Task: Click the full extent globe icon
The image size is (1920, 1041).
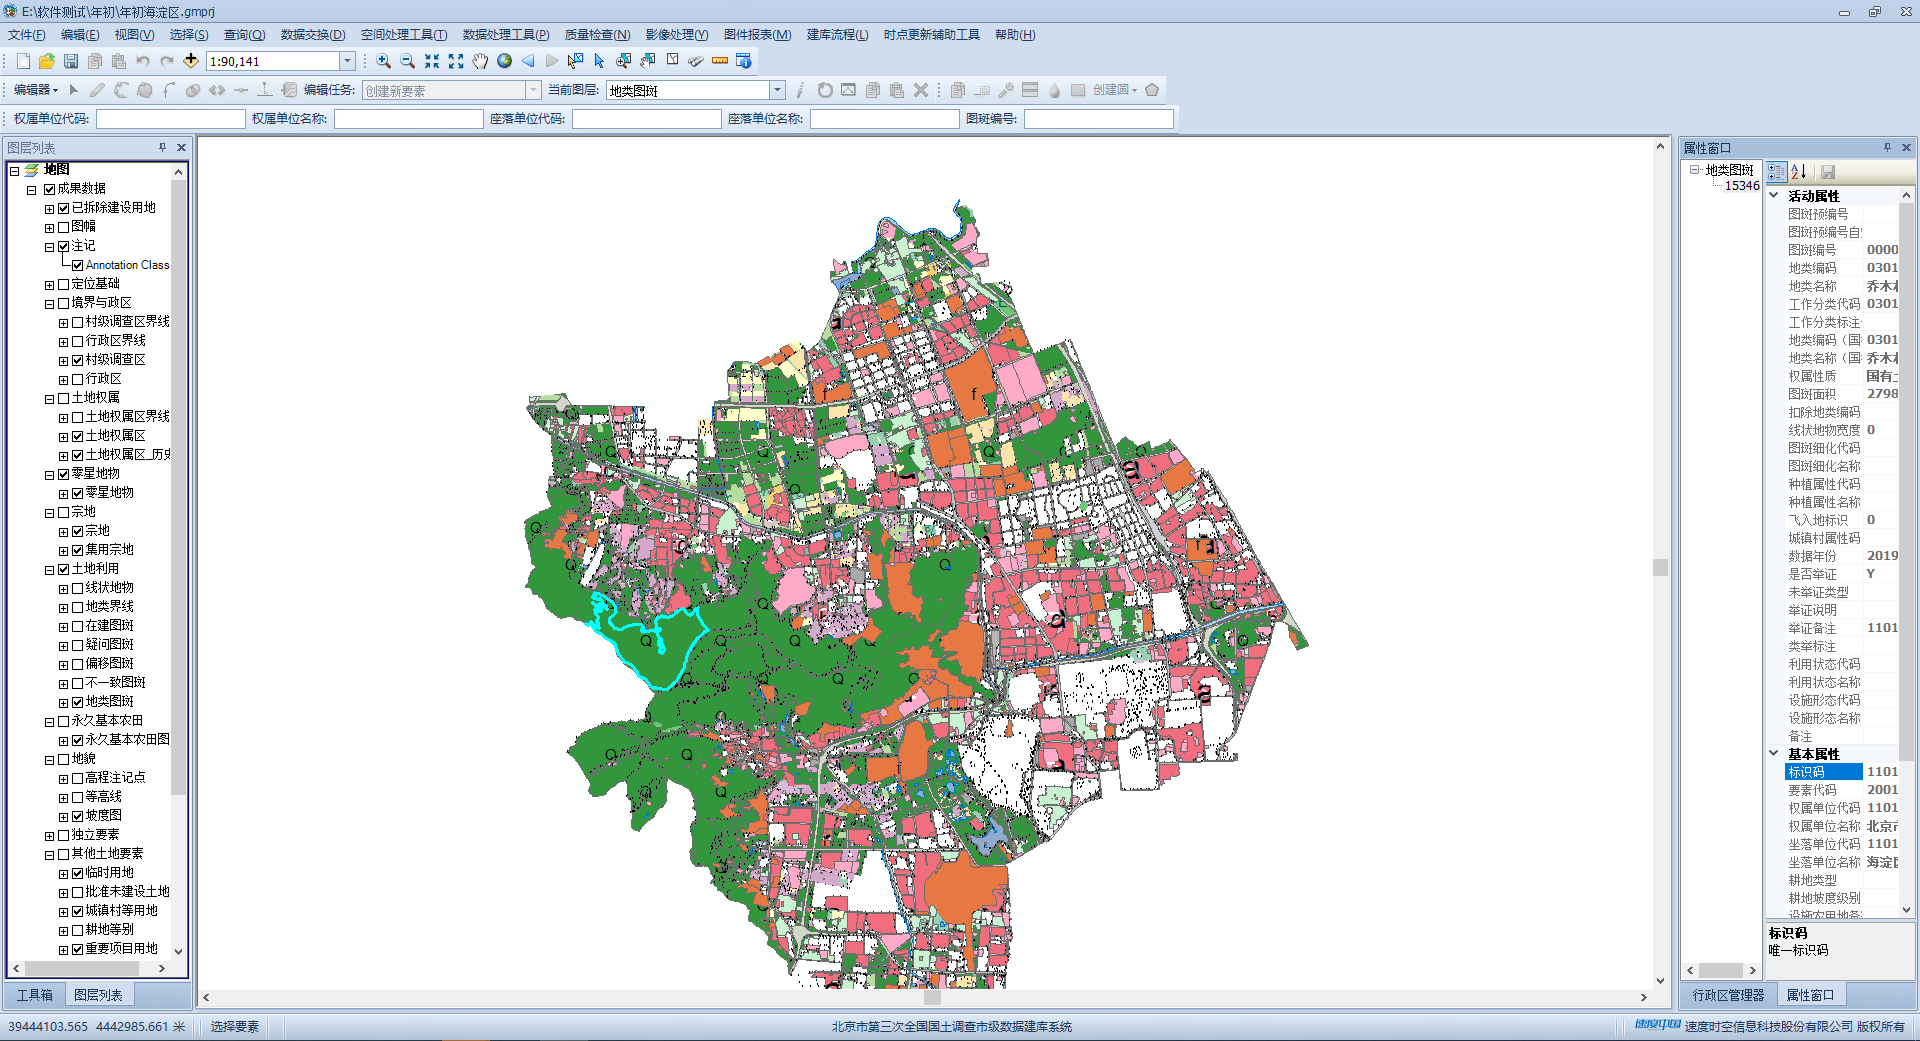Action: tap(505, 61)
